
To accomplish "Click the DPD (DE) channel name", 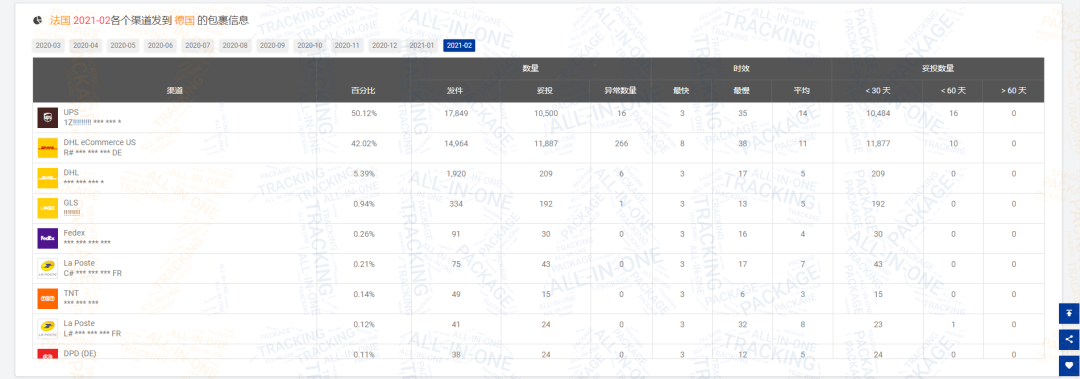I will tap(81, 353).
